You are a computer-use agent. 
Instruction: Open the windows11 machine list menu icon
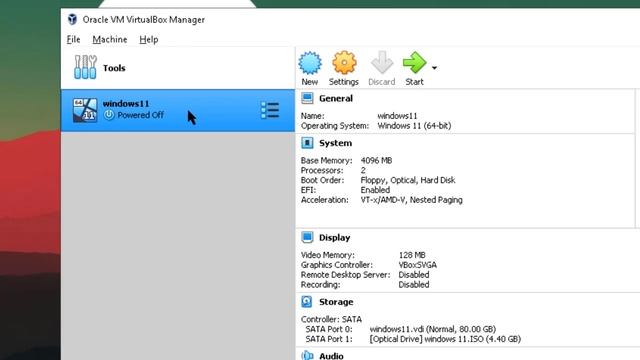(270, 110)
